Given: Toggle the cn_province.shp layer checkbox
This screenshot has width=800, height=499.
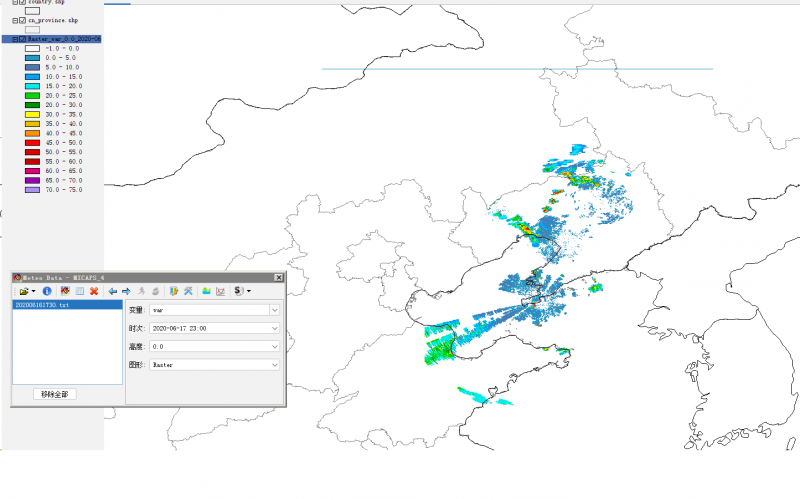Looking at the screenshot, I should [x=21, y=20].
